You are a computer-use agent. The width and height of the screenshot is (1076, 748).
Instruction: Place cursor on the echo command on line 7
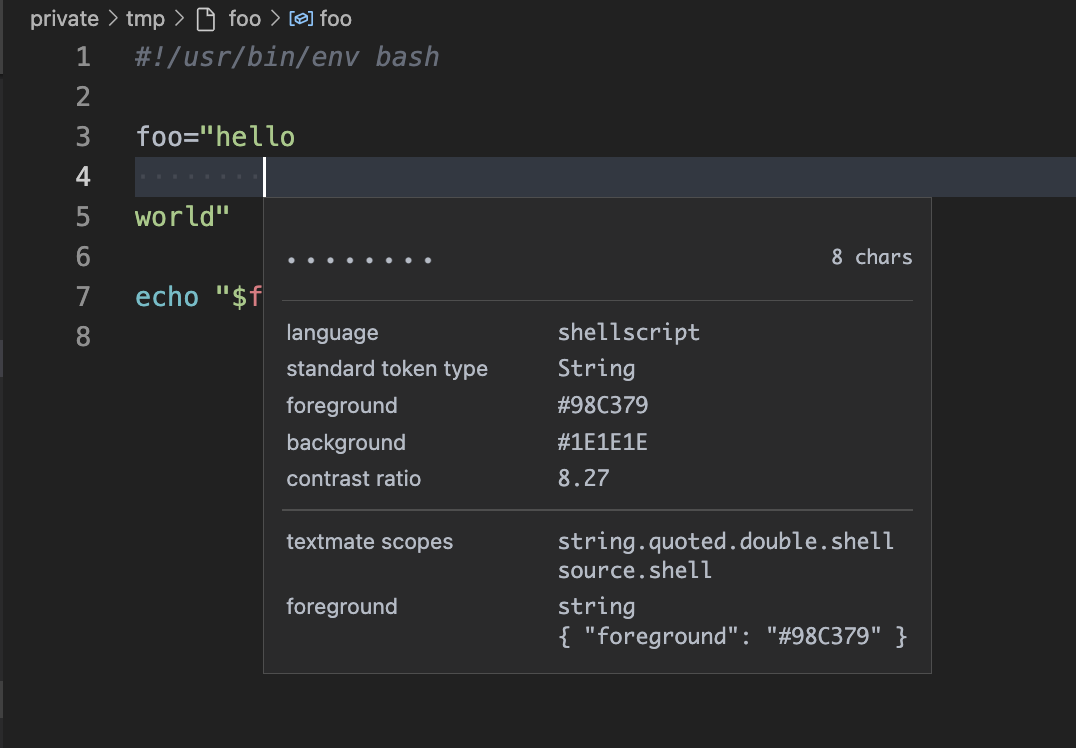tap(167, 296)
